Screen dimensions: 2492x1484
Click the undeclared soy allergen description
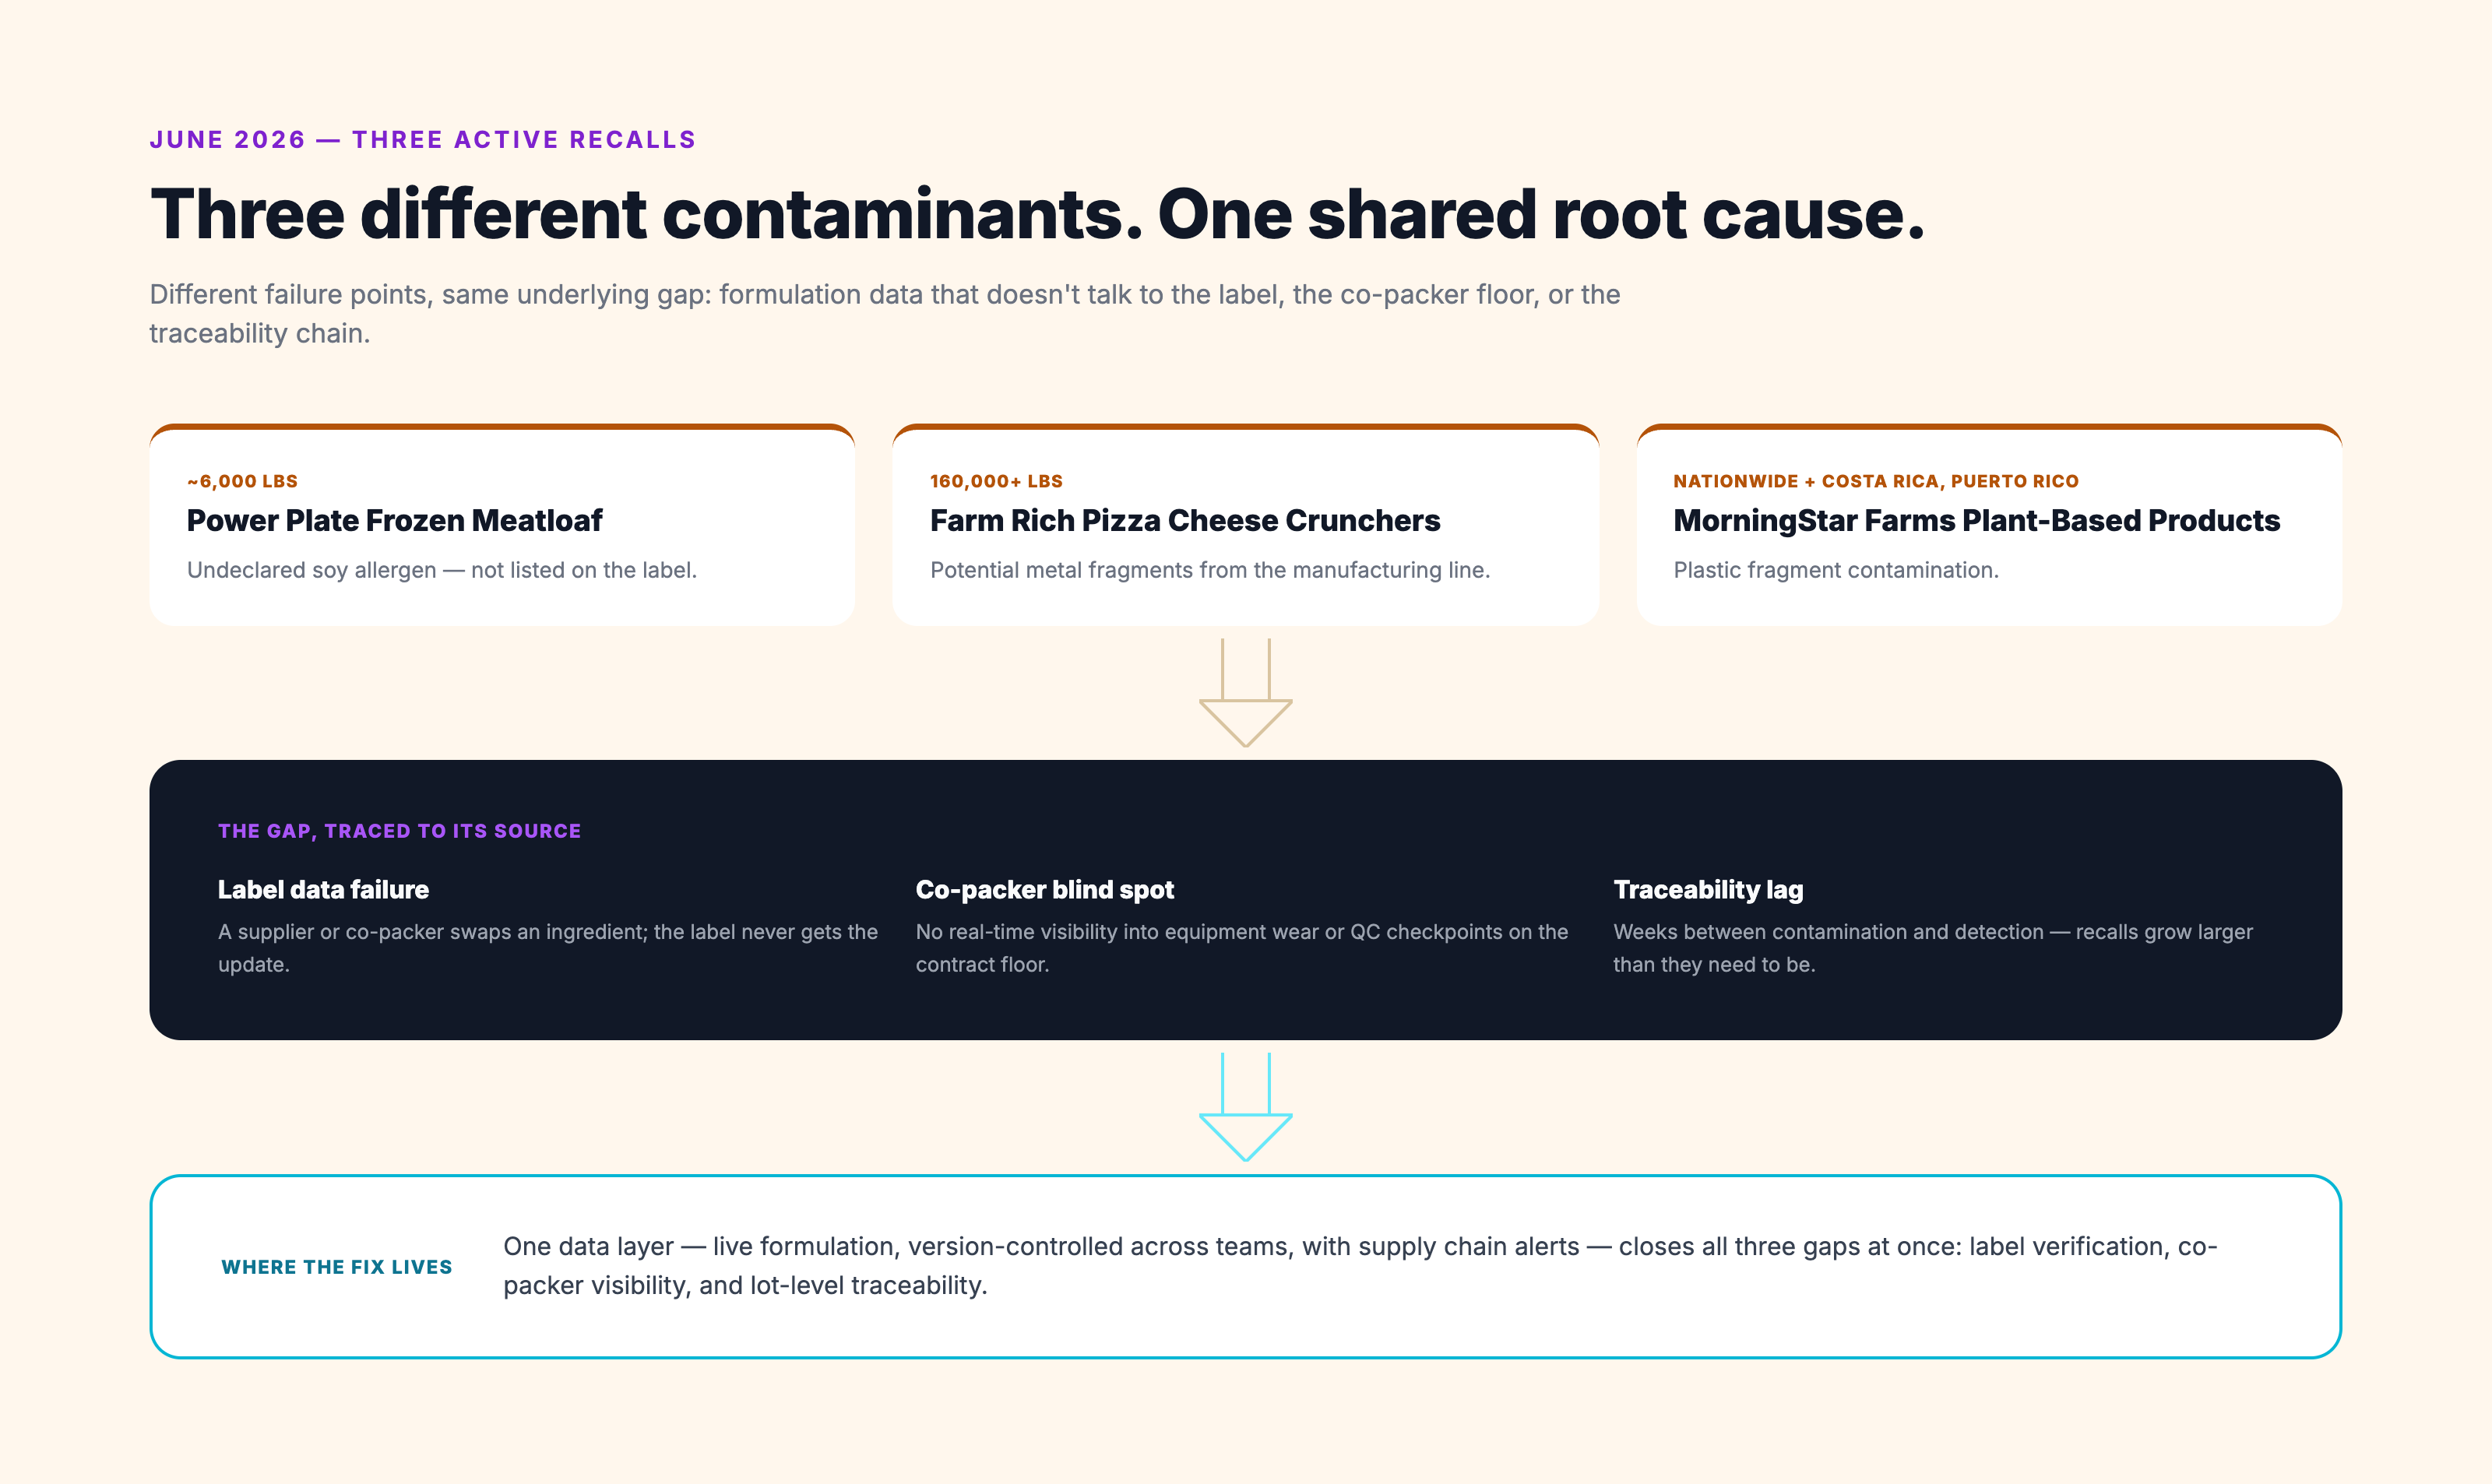click(441, 570)
